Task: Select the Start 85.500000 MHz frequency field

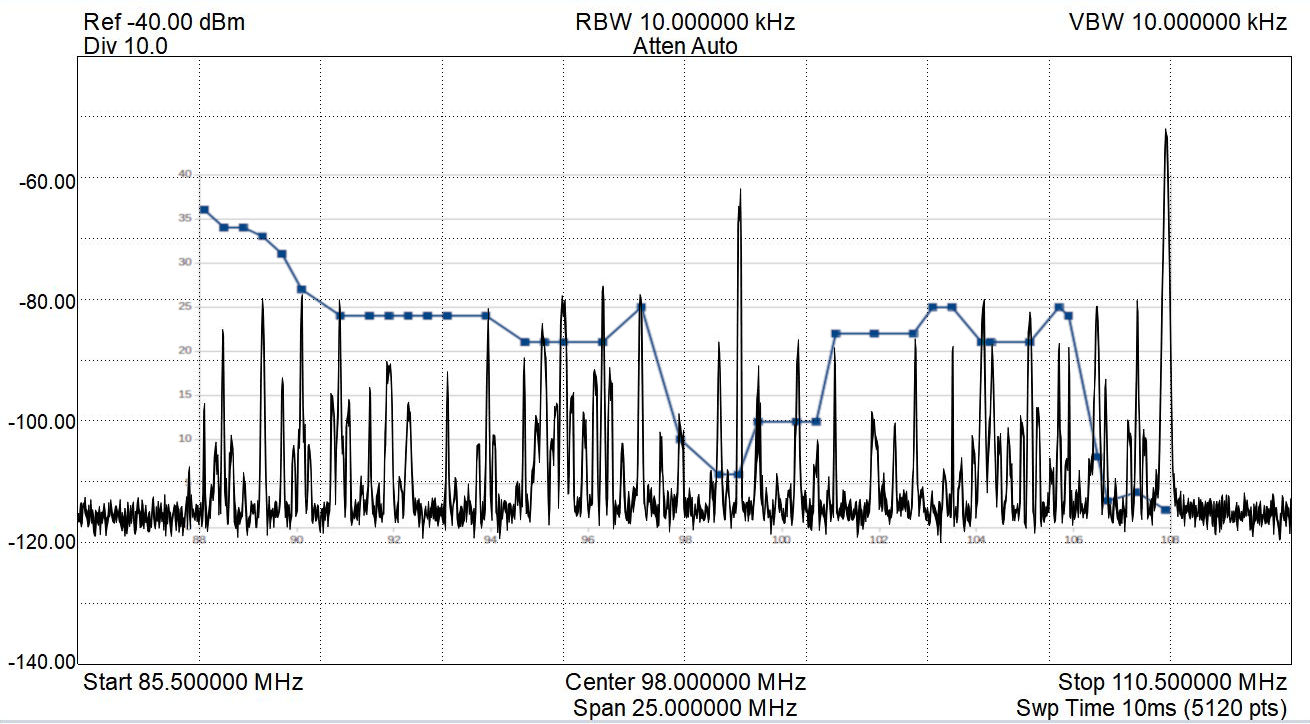Action: pyautogui.click(x=193, y=683)
